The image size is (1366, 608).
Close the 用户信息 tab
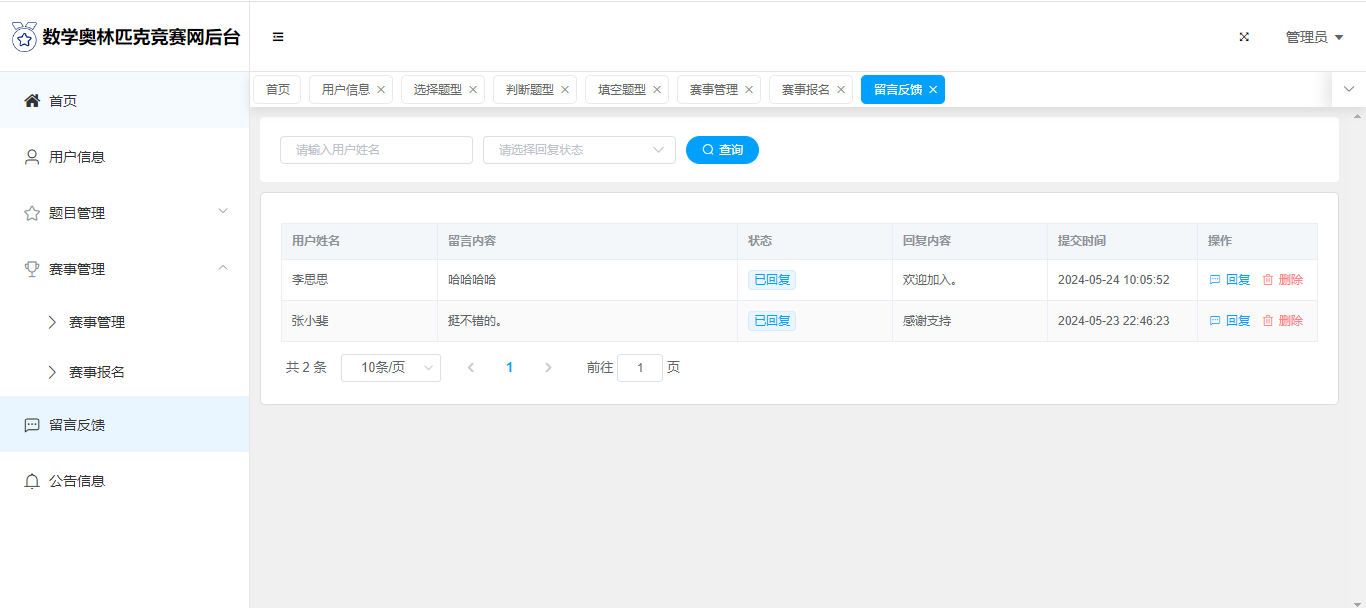[381, 90]
